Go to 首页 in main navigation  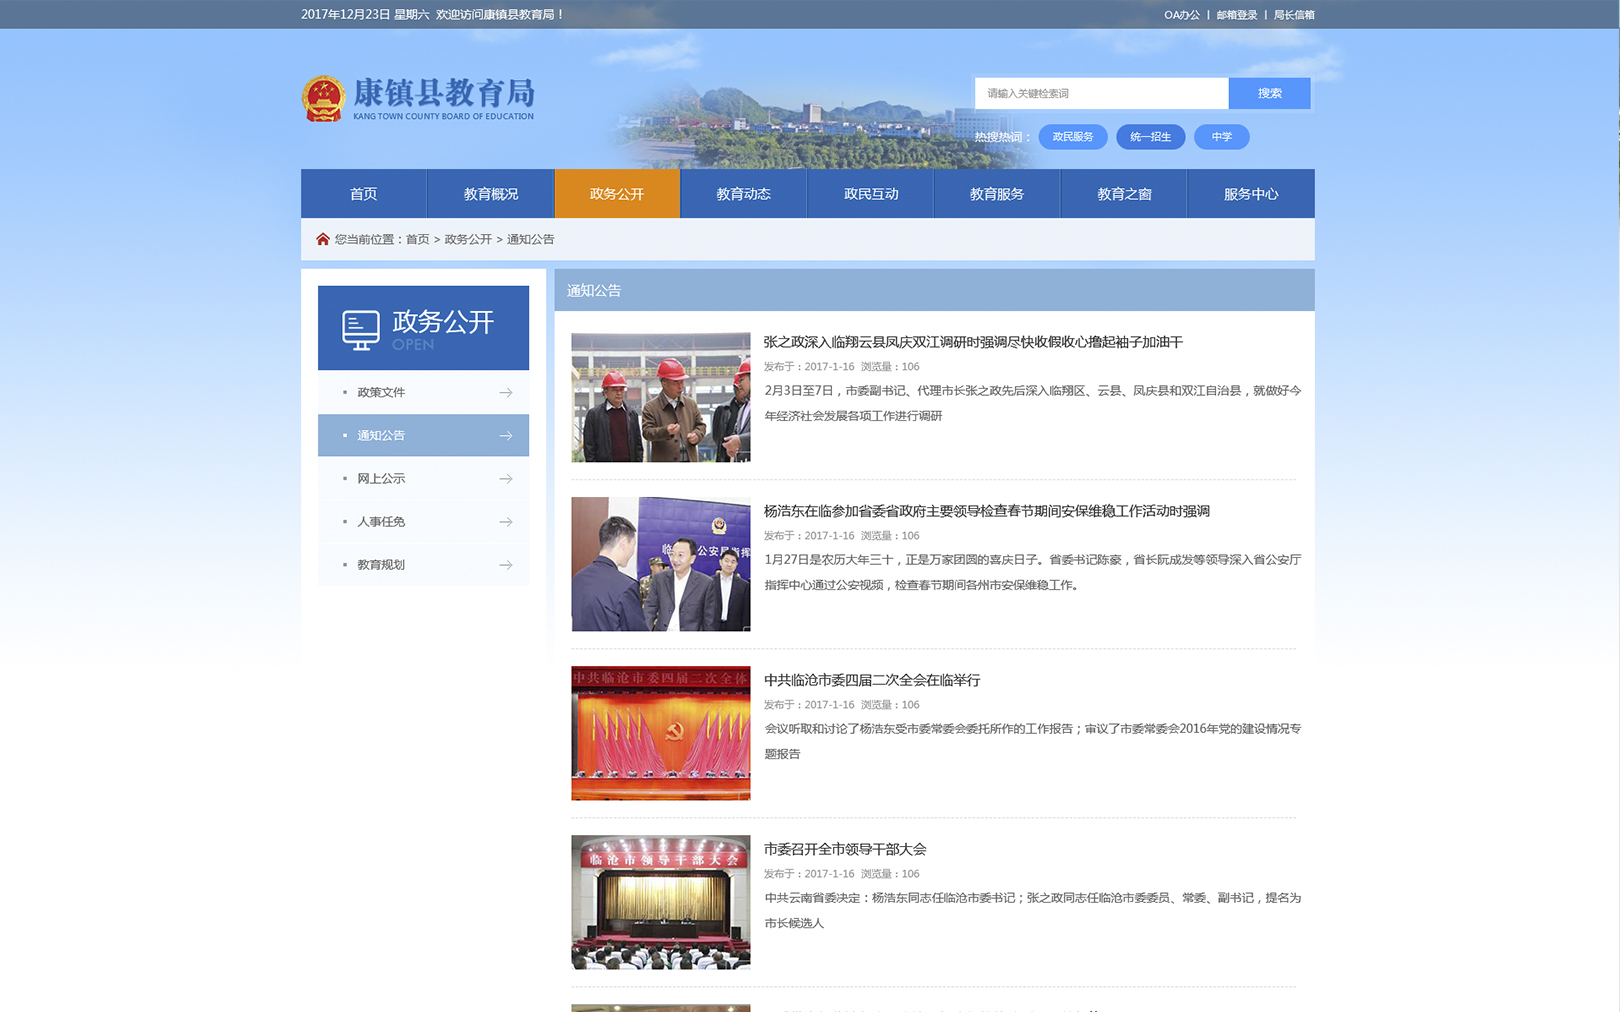pyautogui.click(x=363, y=194)
